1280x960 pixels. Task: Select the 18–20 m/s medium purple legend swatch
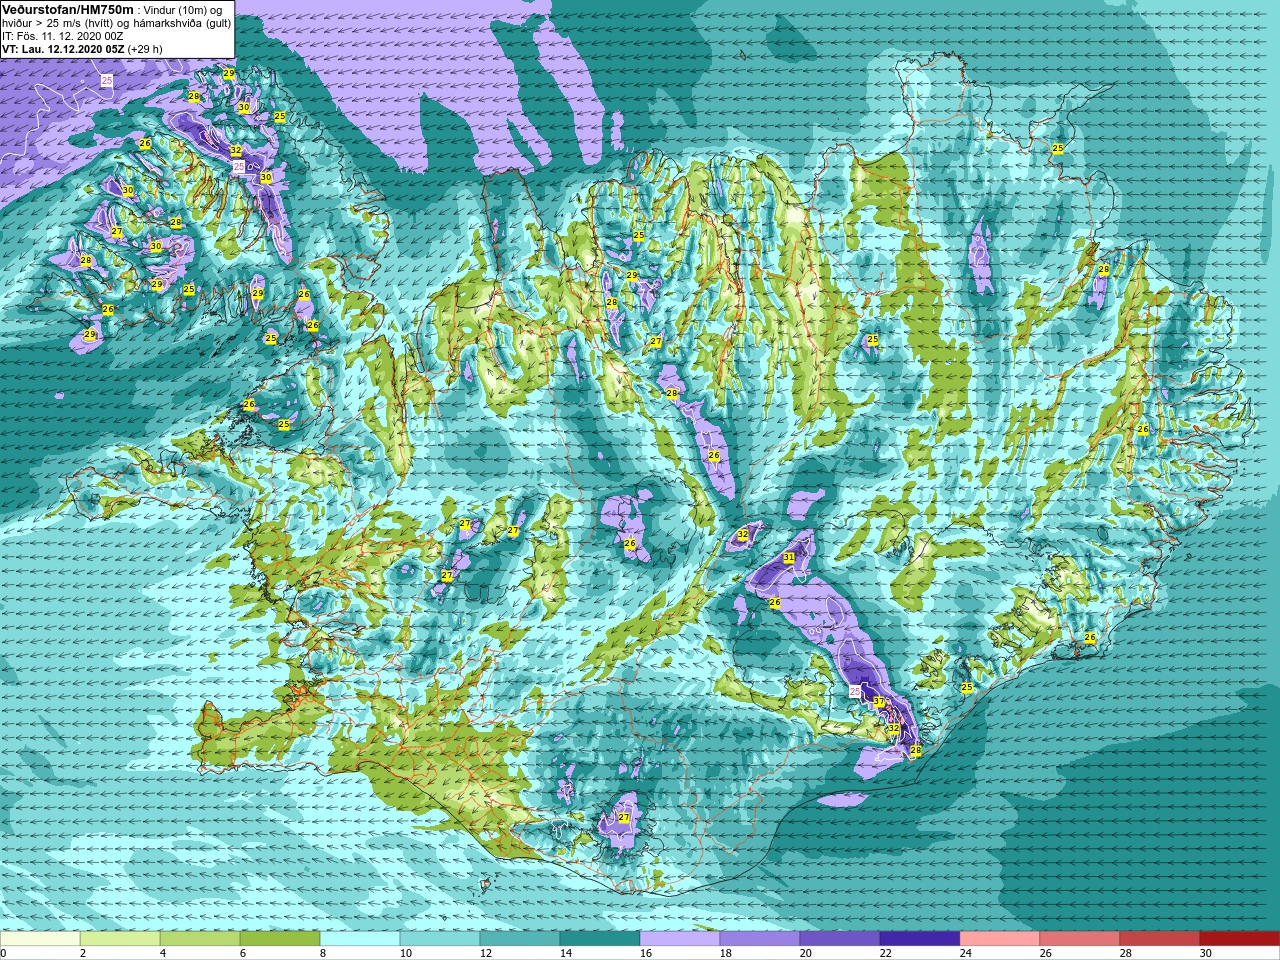point(760,938)
